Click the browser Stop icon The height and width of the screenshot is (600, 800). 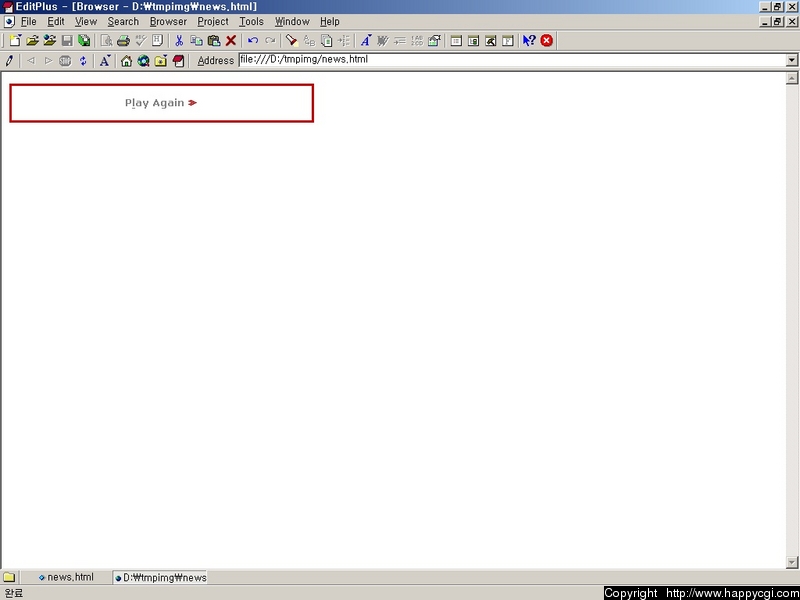(x=65, y=61)
